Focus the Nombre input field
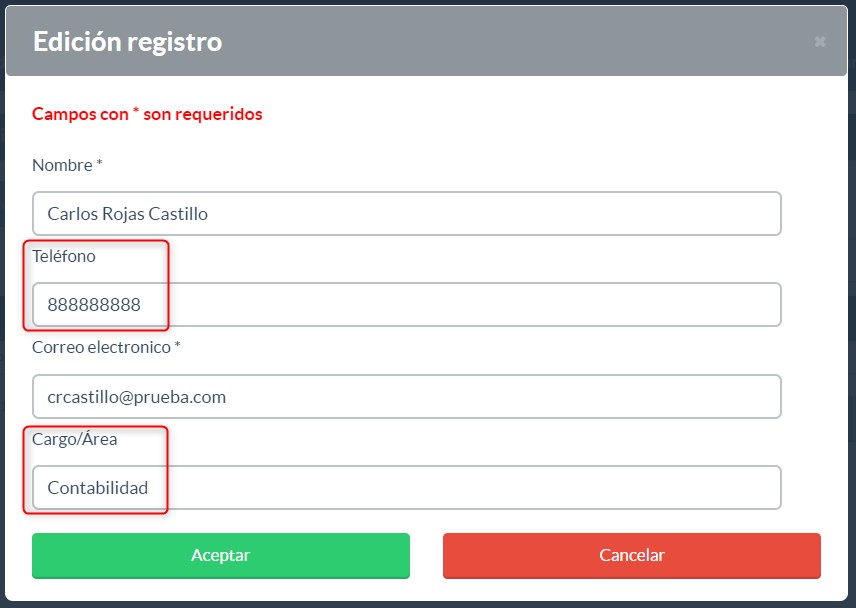The height and width of the screenshot is (608, 856). click(x=407, y=213)
